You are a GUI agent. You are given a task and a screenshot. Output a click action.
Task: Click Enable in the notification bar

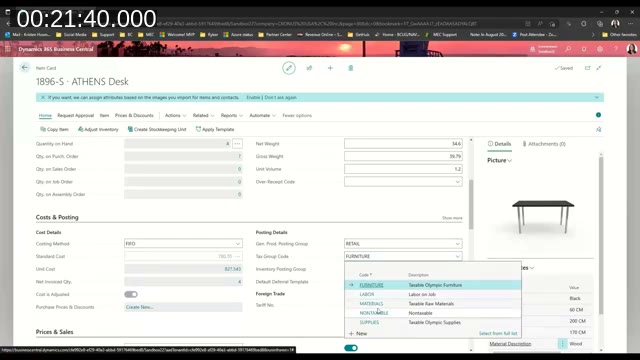[253, 98]
